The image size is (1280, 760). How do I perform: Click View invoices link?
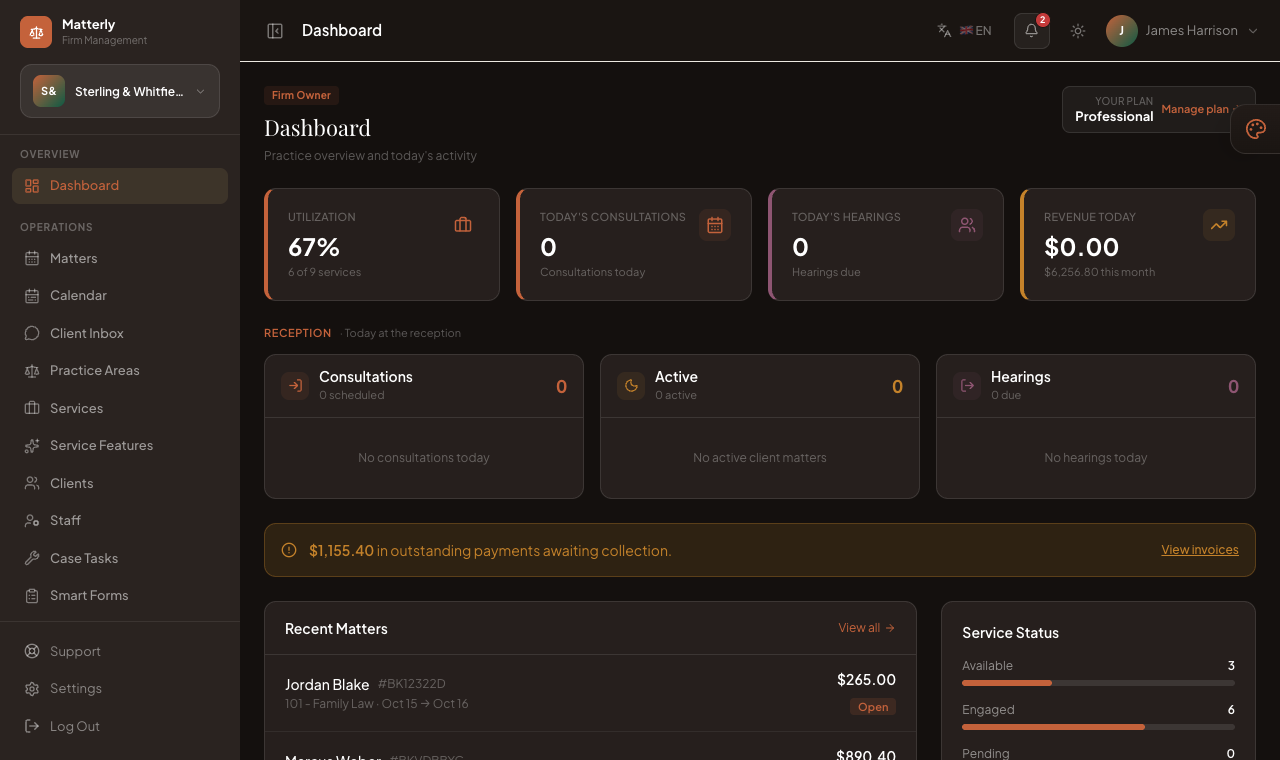pyautogui.click(x=1200, y=550)
